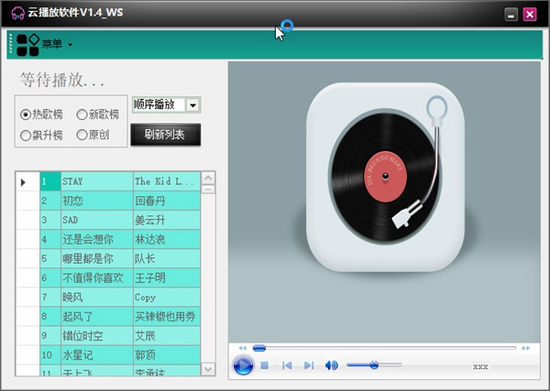Click the 刷新列表 button
550x391 pixels.
[x=166, y=135]
